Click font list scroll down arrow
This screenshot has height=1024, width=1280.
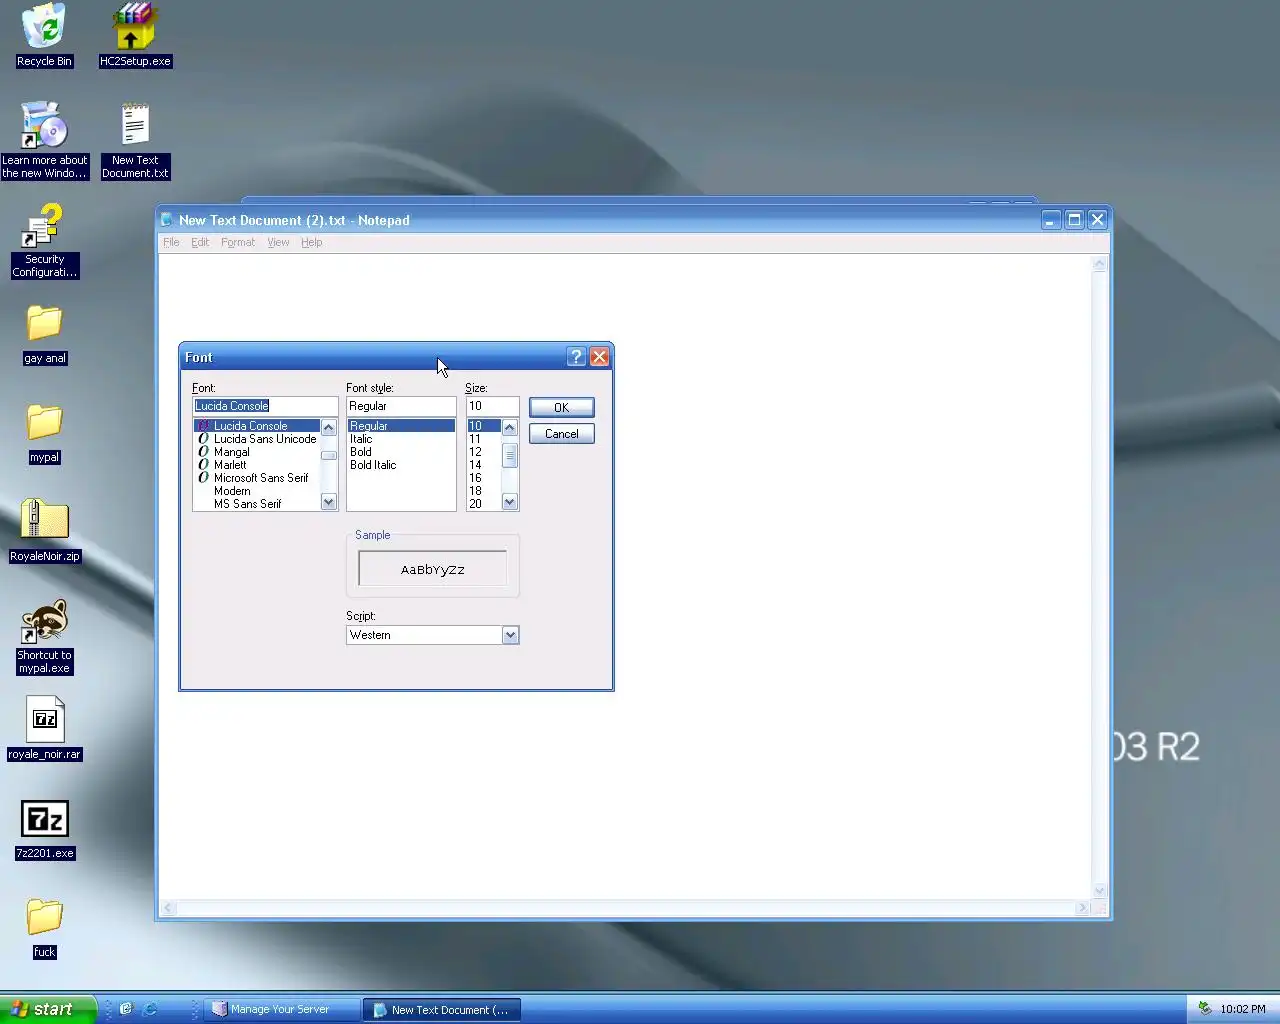click(329, 502)
